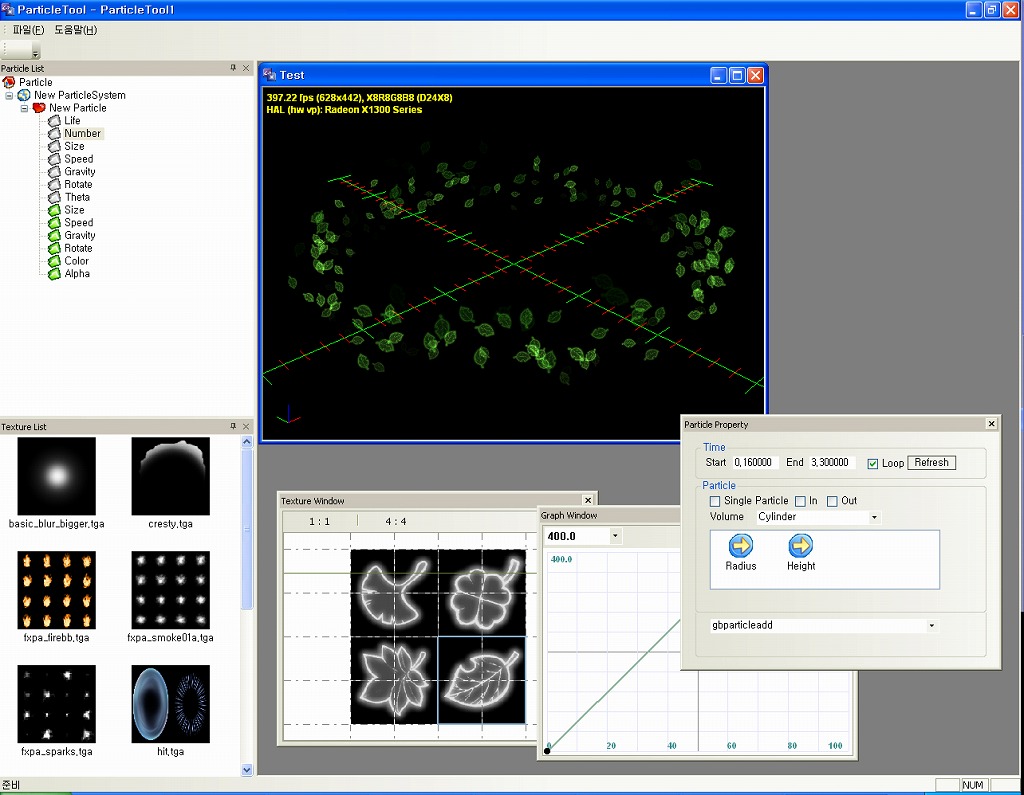Select the fxpa_firebb.tga texture thumbnail
The image size is (1024, 795).
[x=57, y=590]
